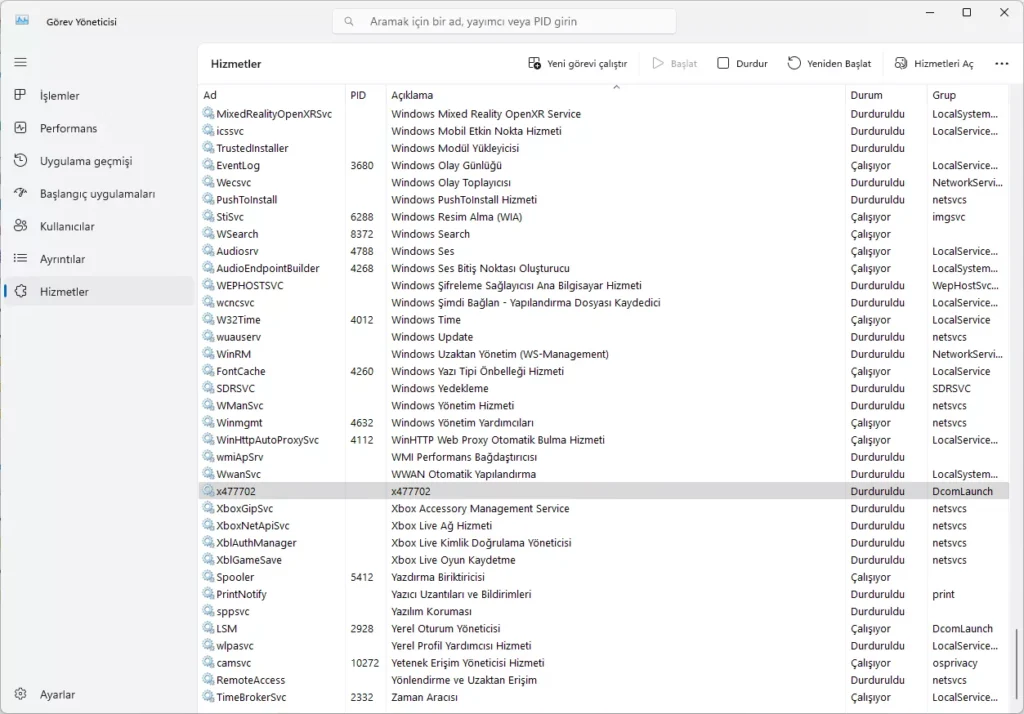Click Hizmetleri Aç toolbar button

click(933, 64)
